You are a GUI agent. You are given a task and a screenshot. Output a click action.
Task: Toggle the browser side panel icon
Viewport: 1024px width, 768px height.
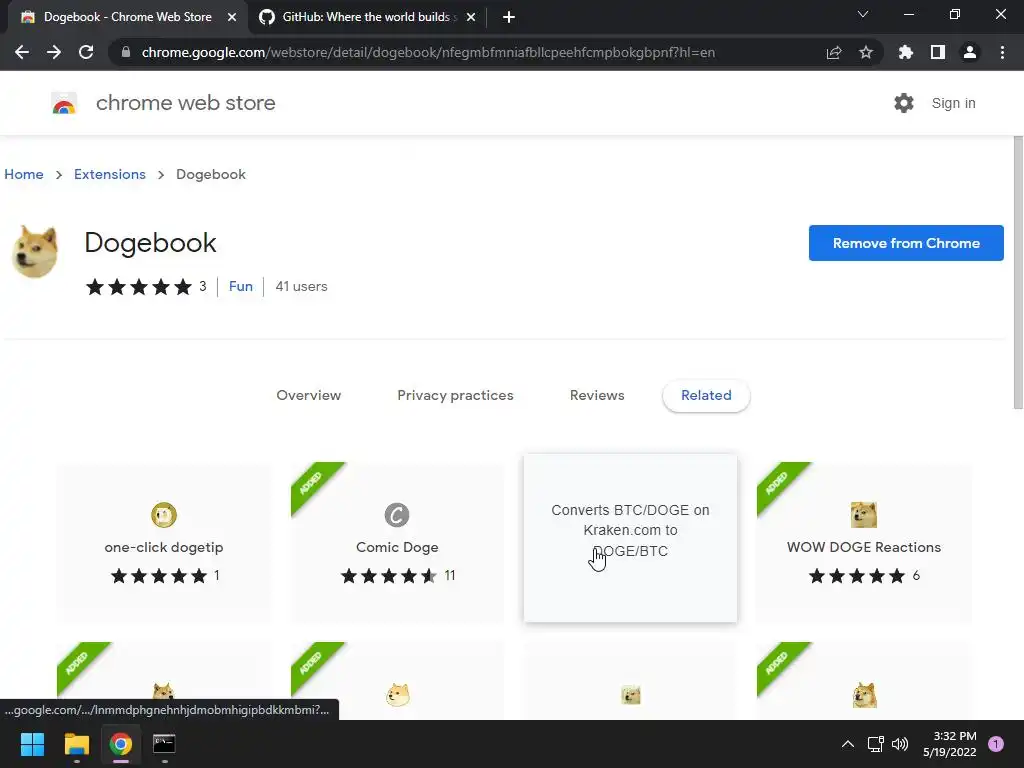938,52
